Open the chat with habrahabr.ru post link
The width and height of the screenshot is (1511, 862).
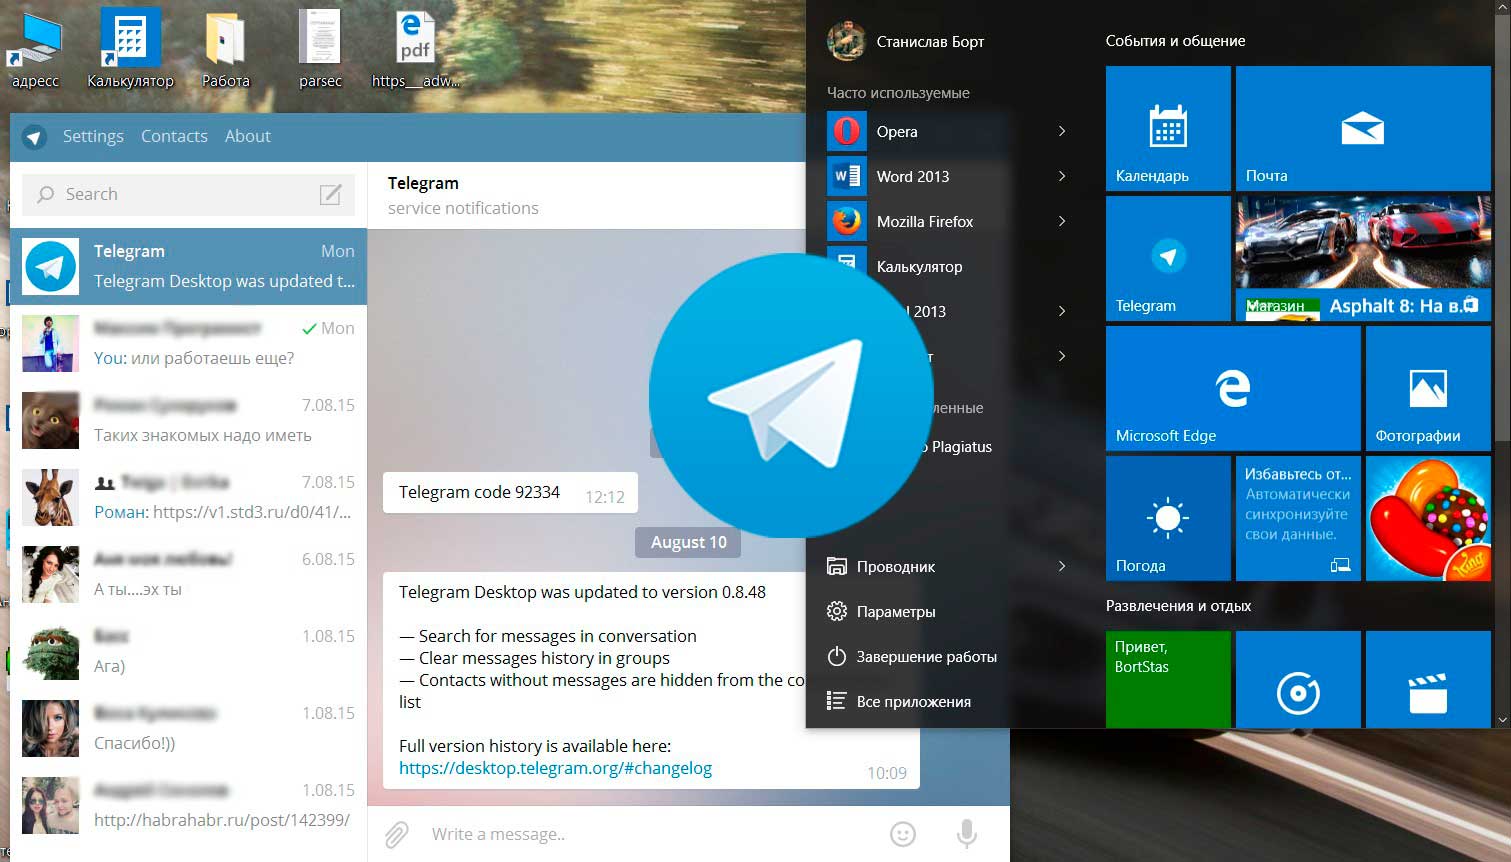pos(188,805)
